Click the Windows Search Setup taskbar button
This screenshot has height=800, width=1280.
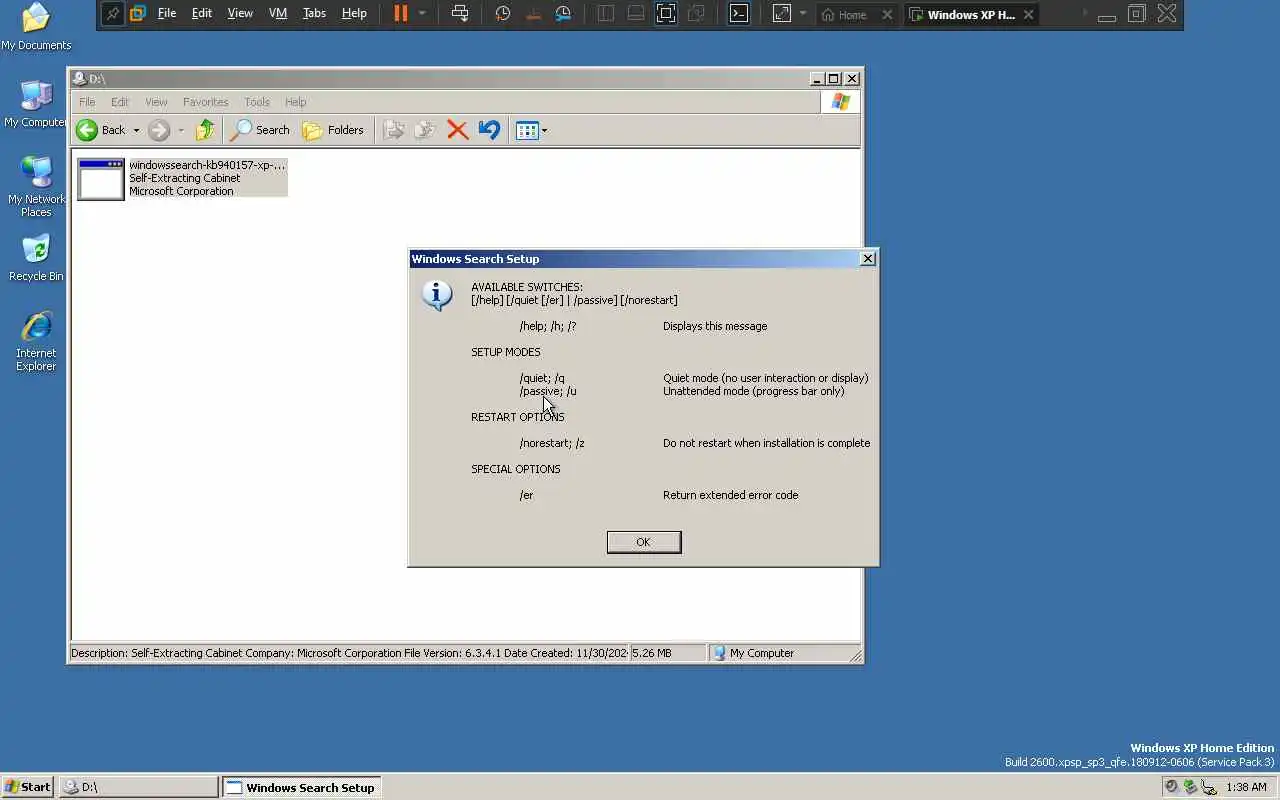(x=301, y=787)
